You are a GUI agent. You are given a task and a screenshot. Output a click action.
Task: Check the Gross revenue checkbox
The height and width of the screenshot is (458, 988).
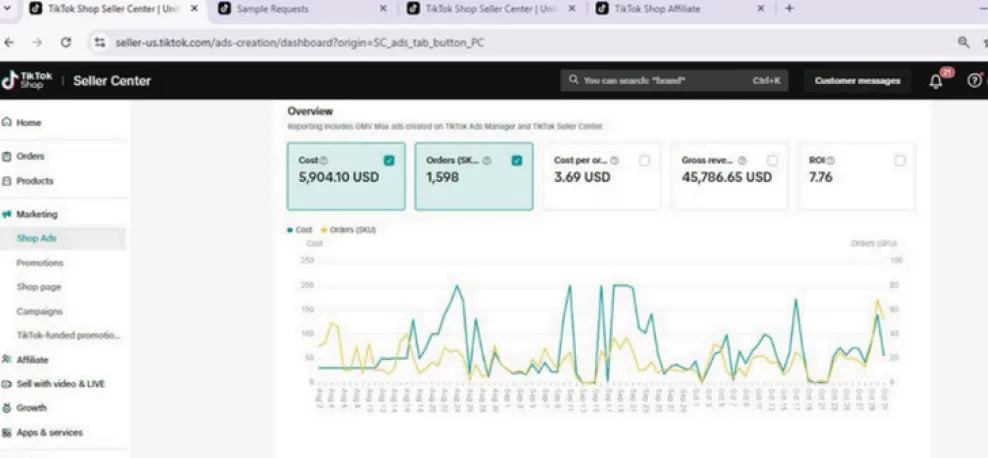(x=772, y=161)
